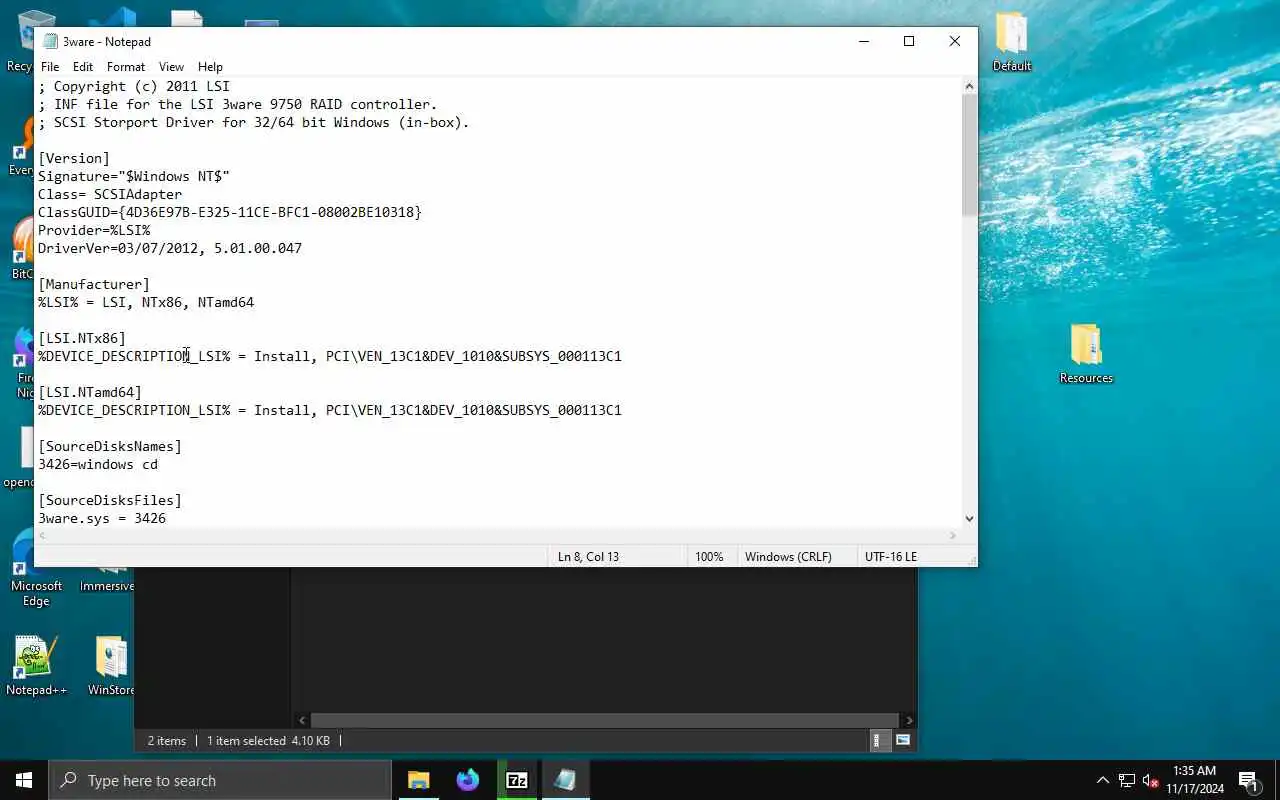The height and width of the screenshot is (800, 1280).
Task: Minimize the Notepad window
Action: click(863, 41)
